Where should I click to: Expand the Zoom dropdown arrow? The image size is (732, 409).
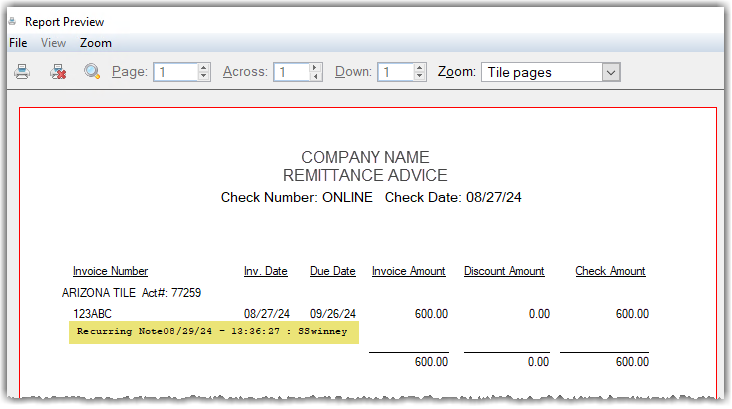click(611, 72)
